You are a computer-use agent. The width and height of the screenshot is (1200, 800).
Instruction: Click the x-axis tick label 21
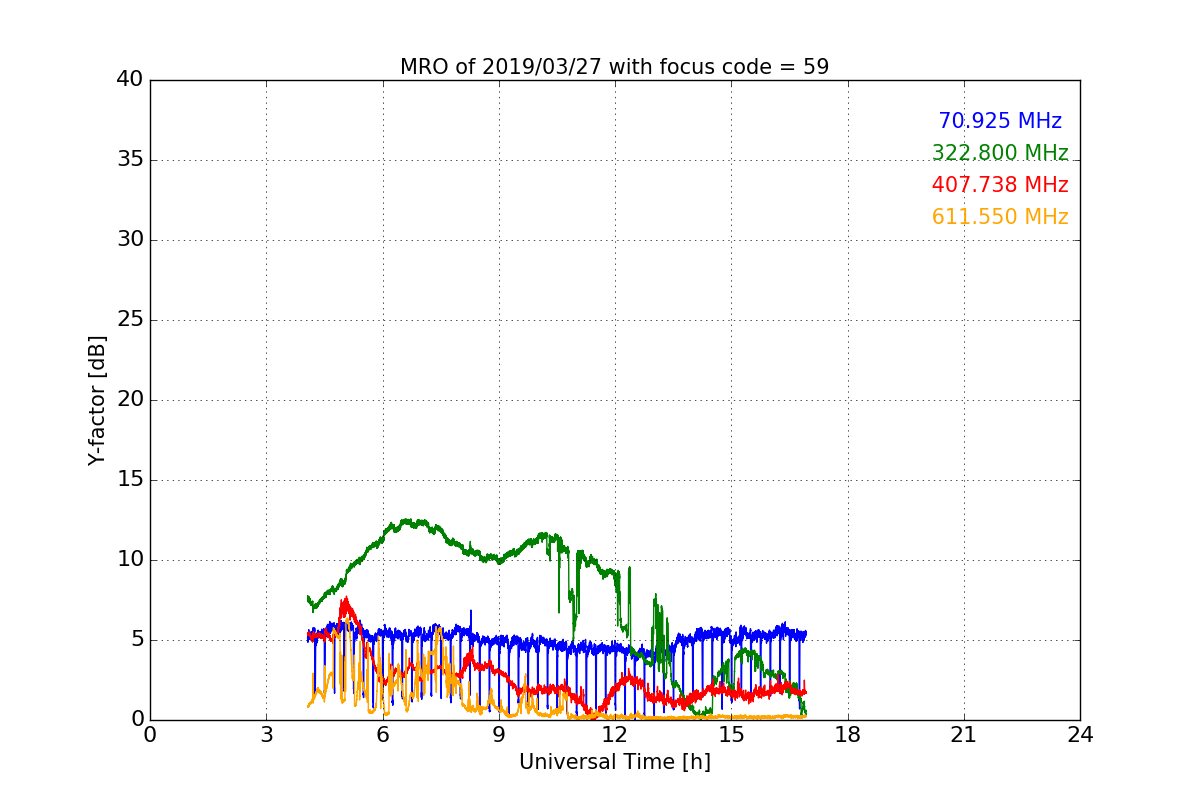[964, 735]
